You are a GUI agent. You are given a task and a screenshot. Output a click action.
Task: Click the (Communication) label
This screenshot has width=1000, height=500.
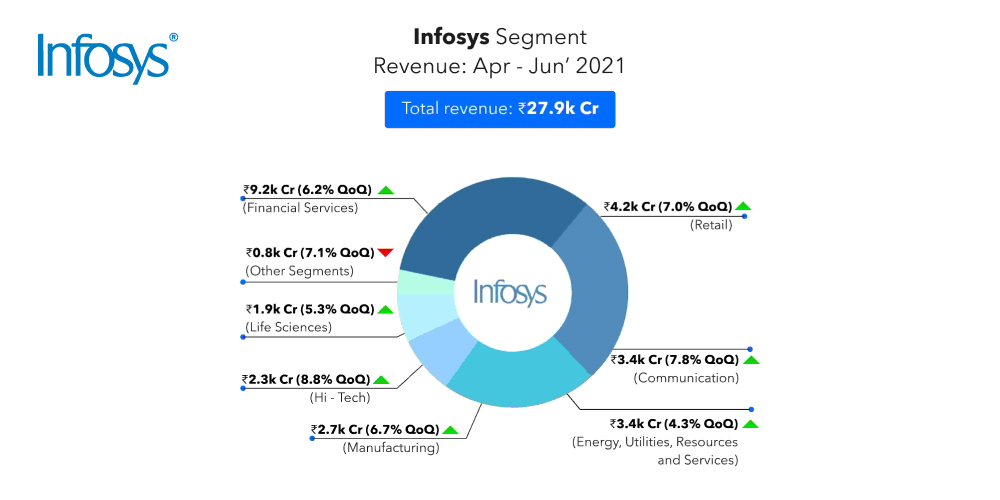coord(686,378)
